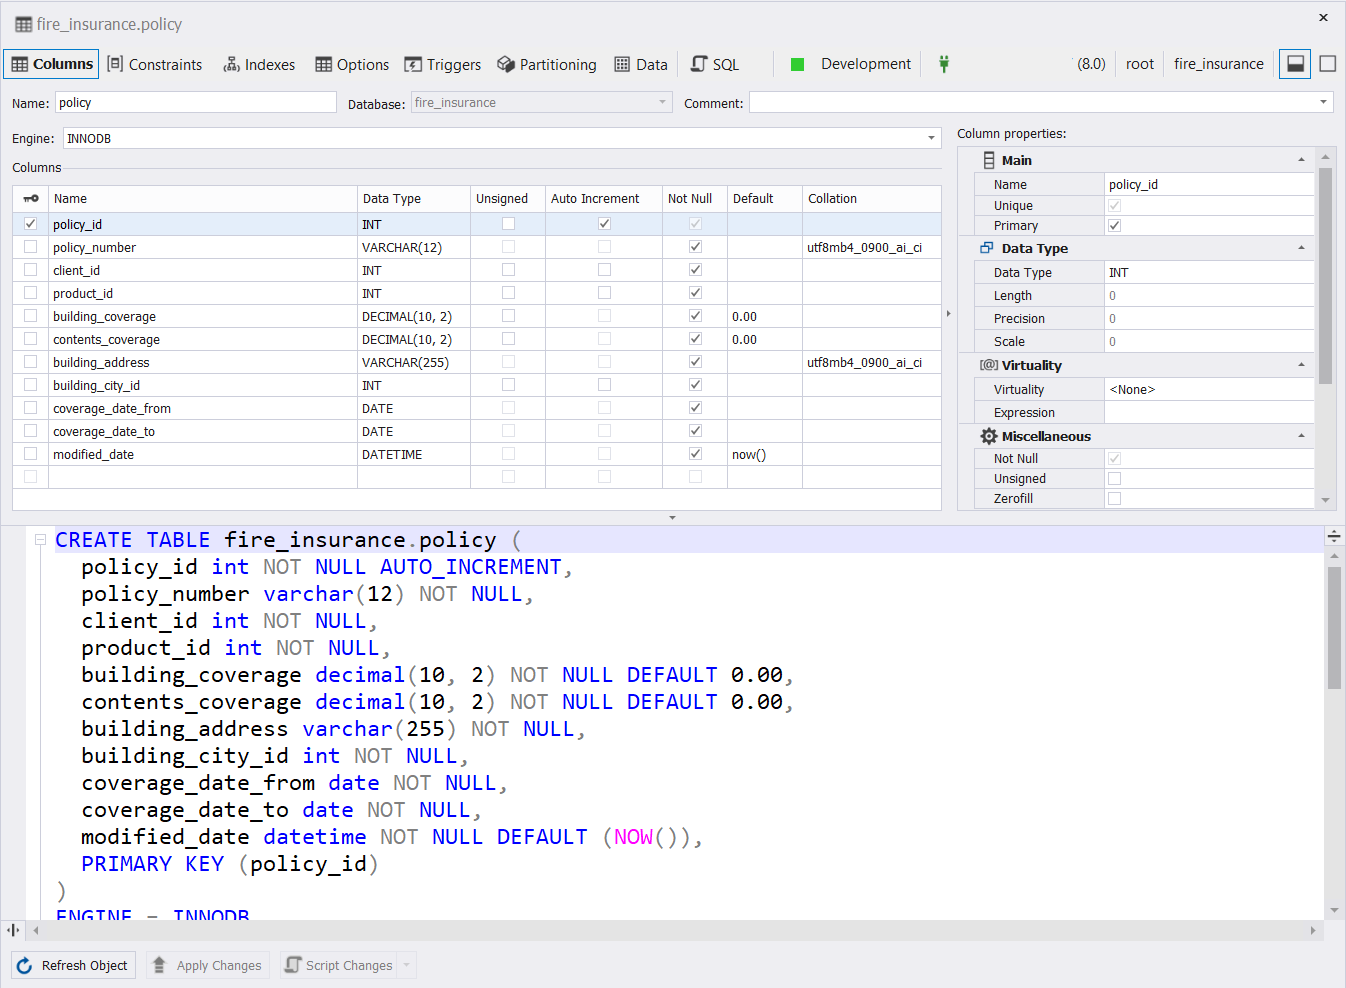Open Script Changes dropdown arrow
Viewport: 1346px width, 988px height.
406,966
